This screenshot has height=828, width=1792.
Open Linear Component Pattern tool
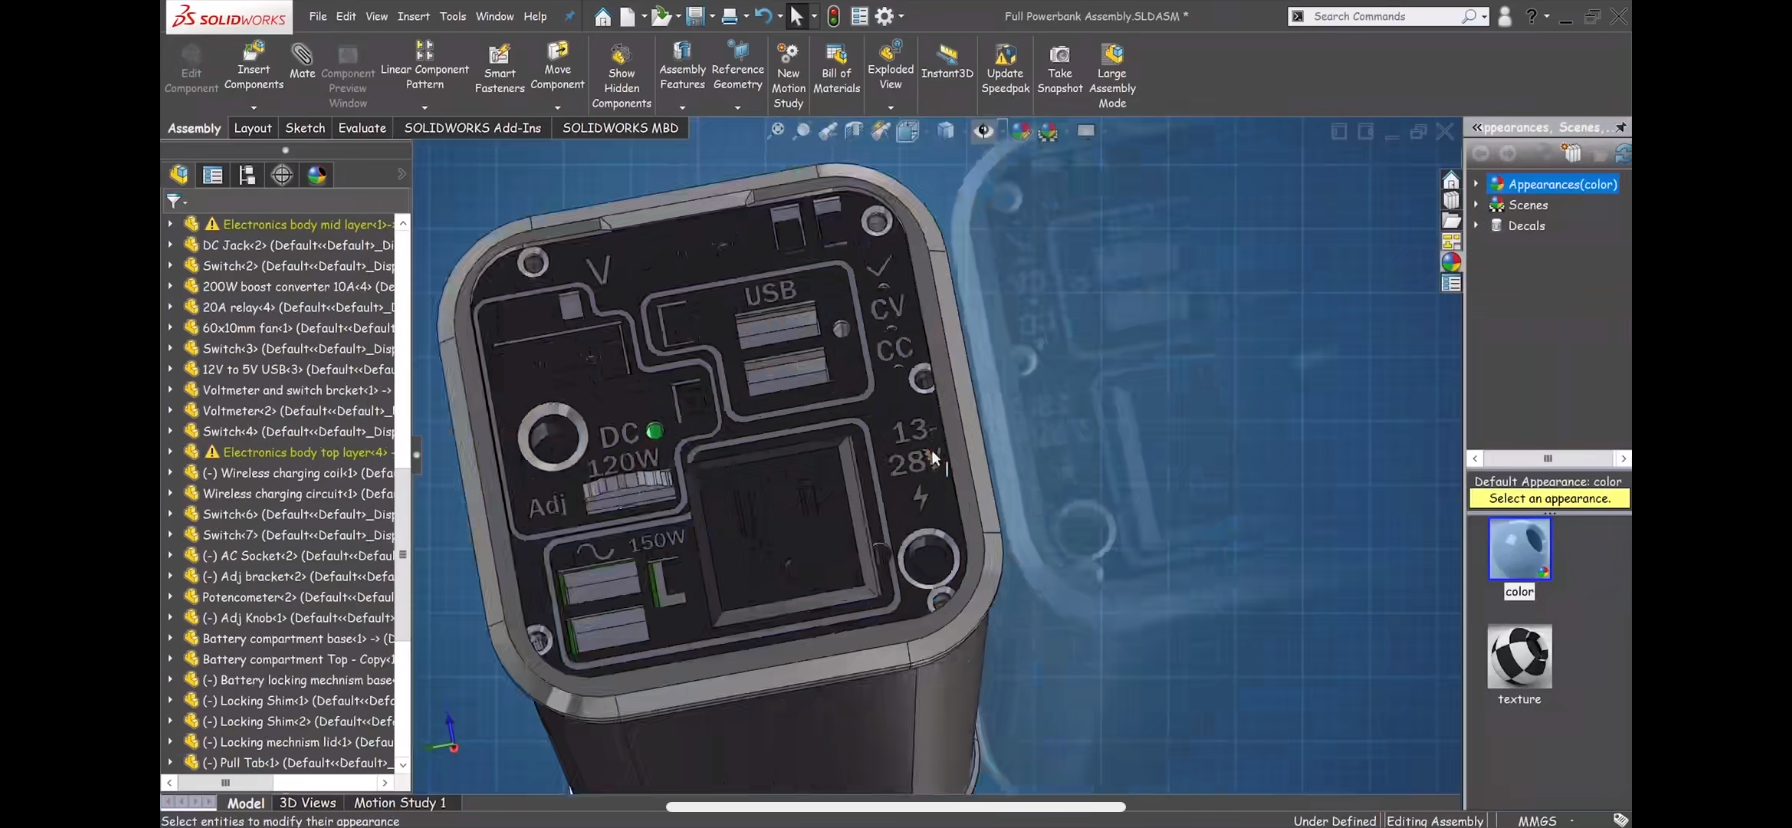point(425,65)
